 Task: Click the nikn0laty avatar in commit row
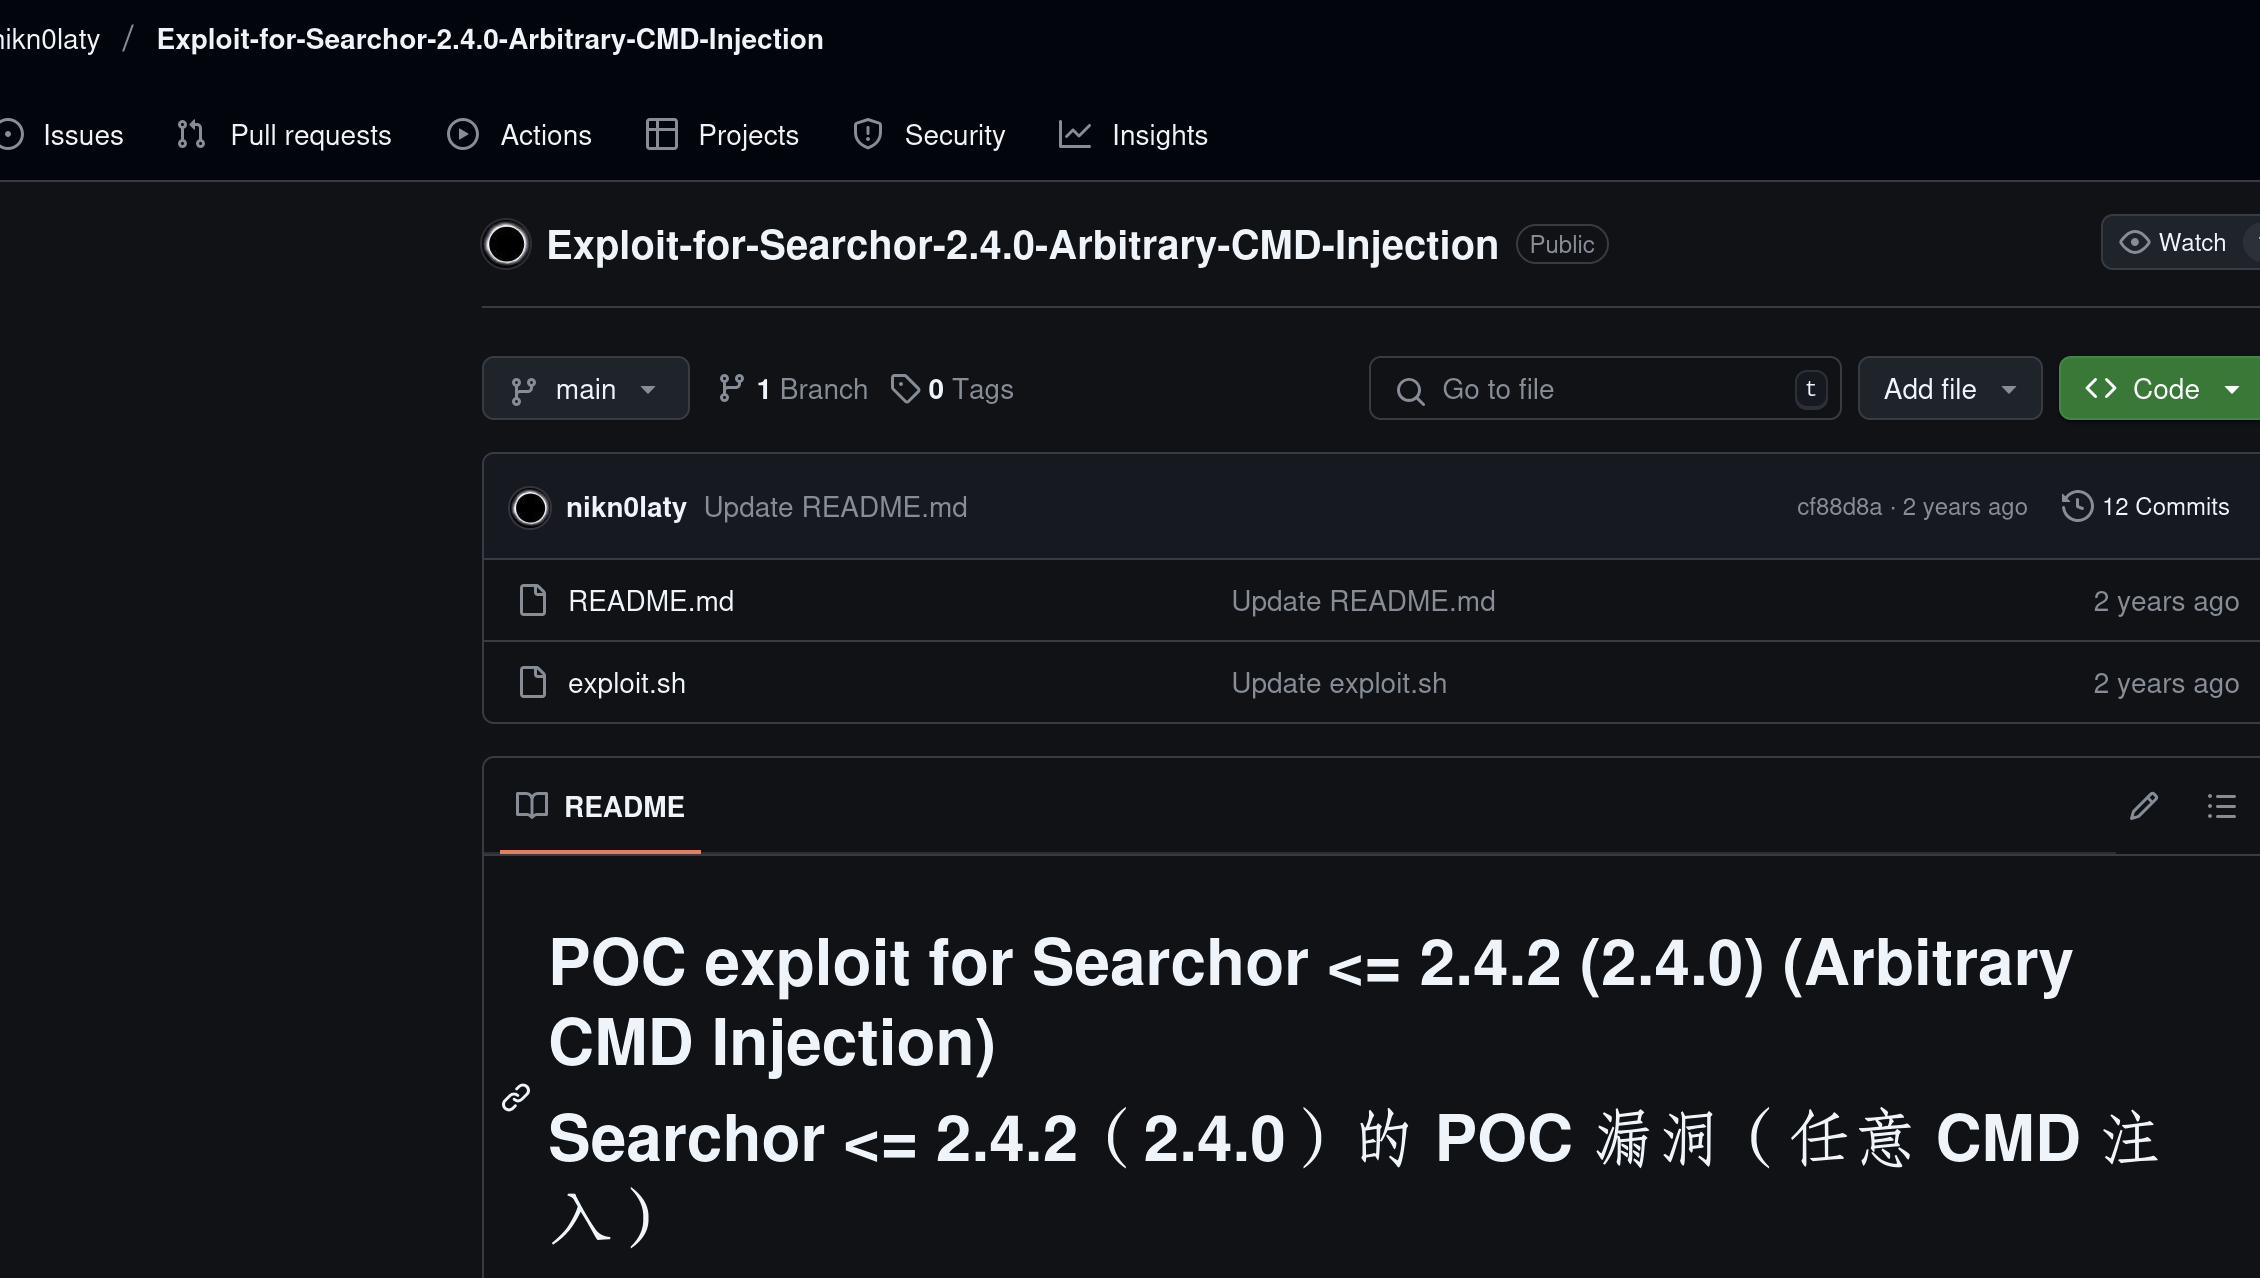tap(530, 507)
